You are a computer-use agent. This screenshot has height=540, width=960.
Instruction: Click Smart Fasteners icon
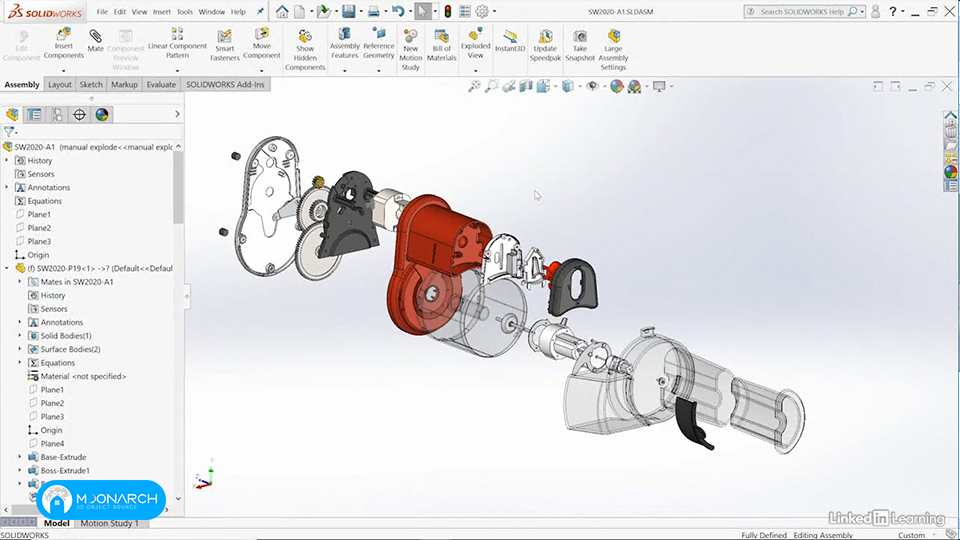coord(225,45)
